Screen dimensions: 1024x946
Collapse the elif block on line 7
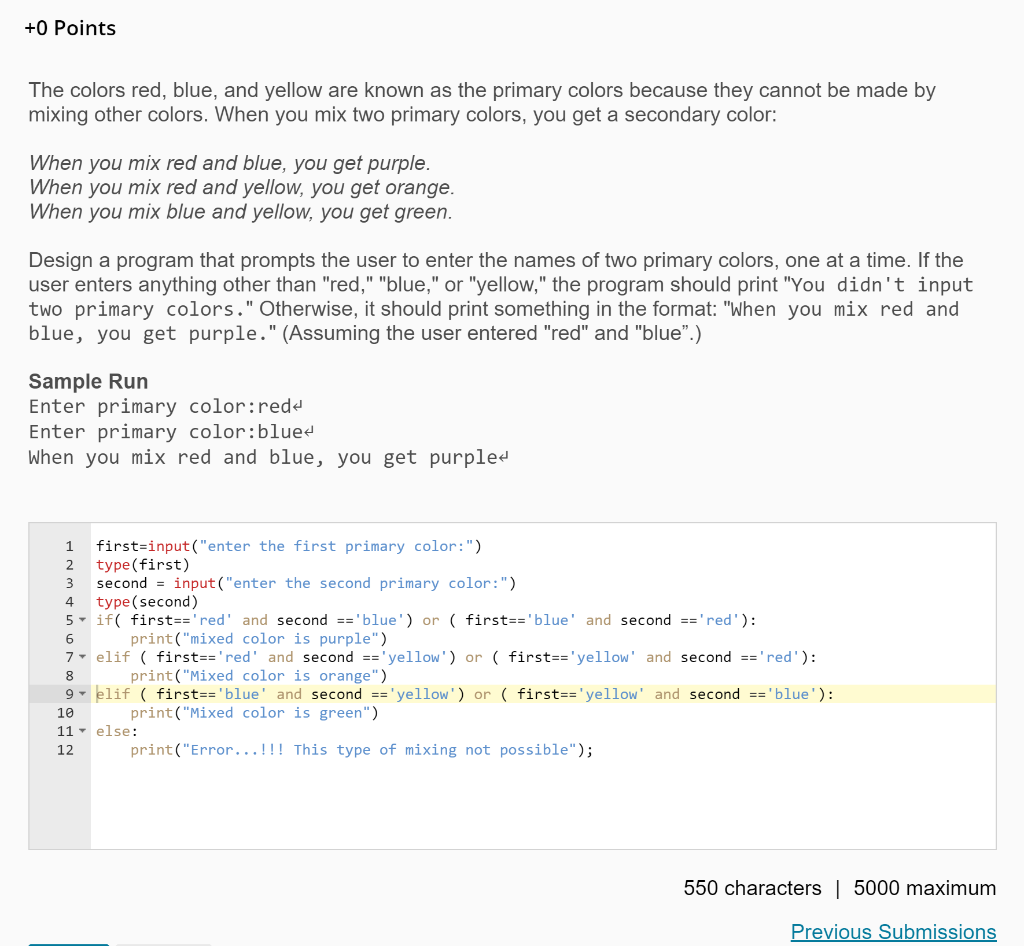(x=82, y=657)
